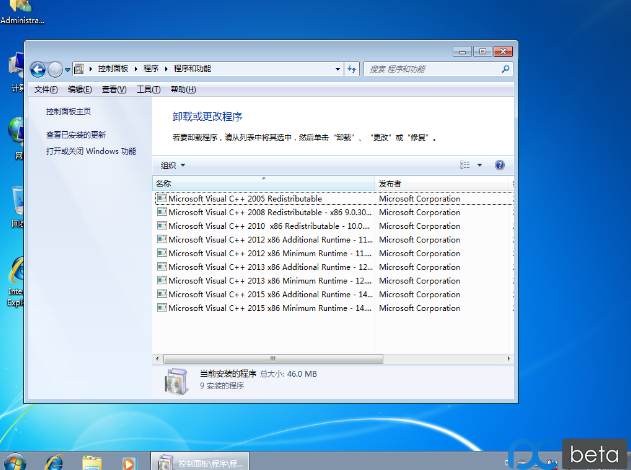Click the forward navigation arrow button

click(x=55, y=70)
